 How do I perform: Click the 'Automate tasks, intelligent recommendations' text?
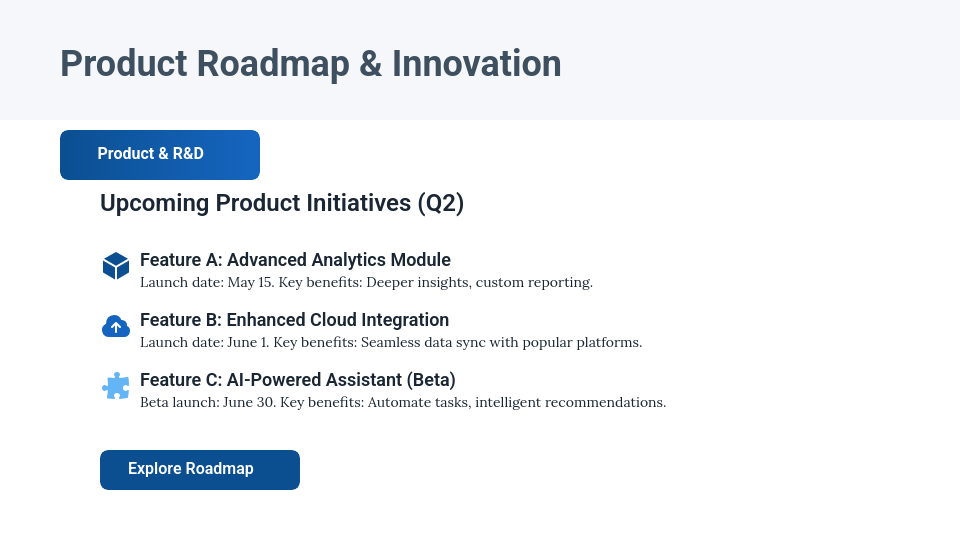click(x=516, y=403)
